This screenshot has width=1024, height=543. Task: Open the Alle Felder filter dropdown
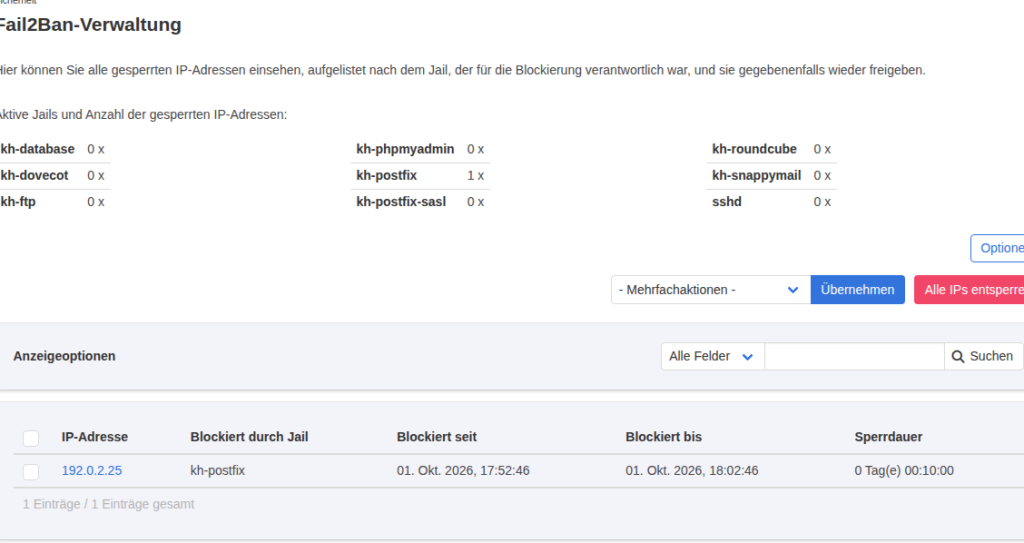(x=712, y=356)
